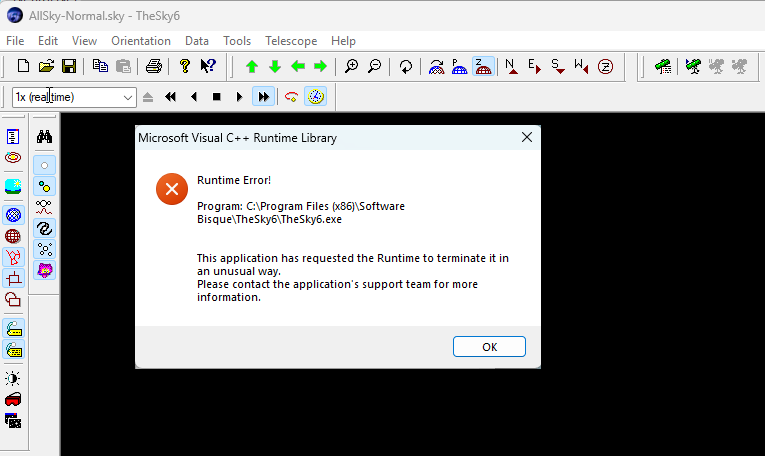Image resolution: width=765 pixels, height=456 pixels.
Task: Select the pole-up (P) orientation icon
Action: coord(459,66)
